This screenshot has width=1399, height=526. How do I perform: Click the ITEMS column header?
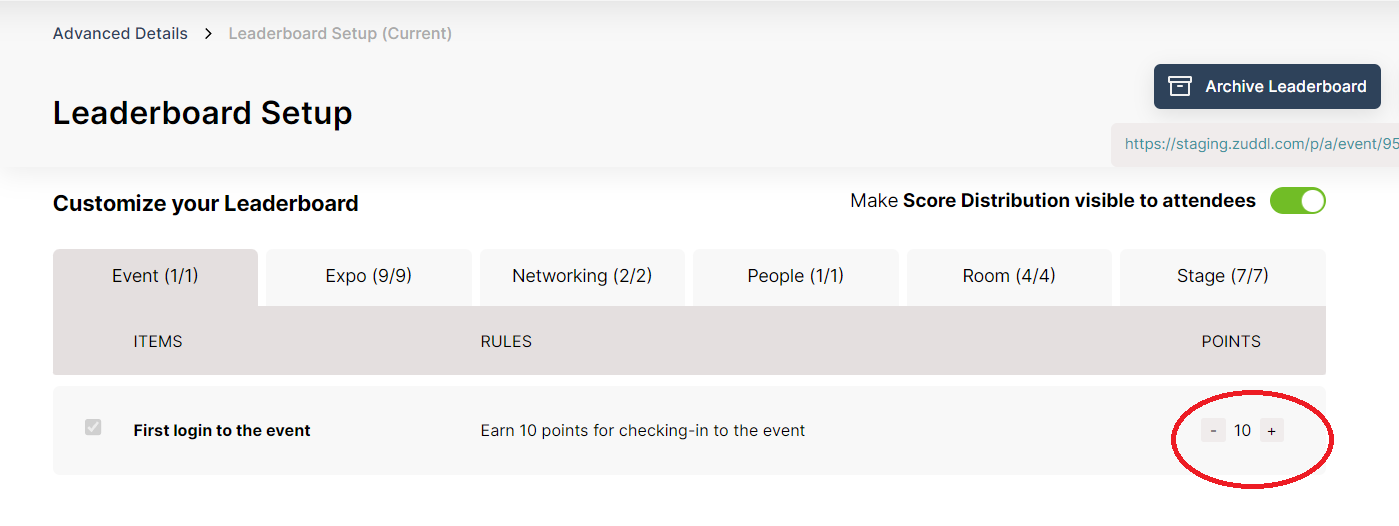(158, 342)
